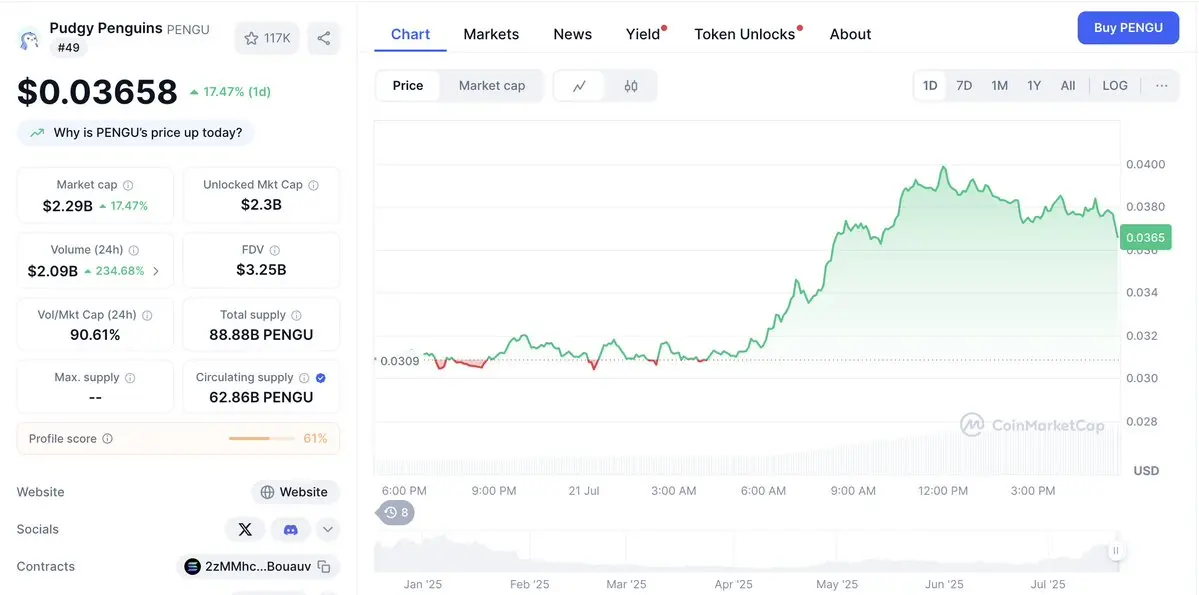Select the All time range
The height and width of the screenshot is (595, 1199).
(1068, 86)
